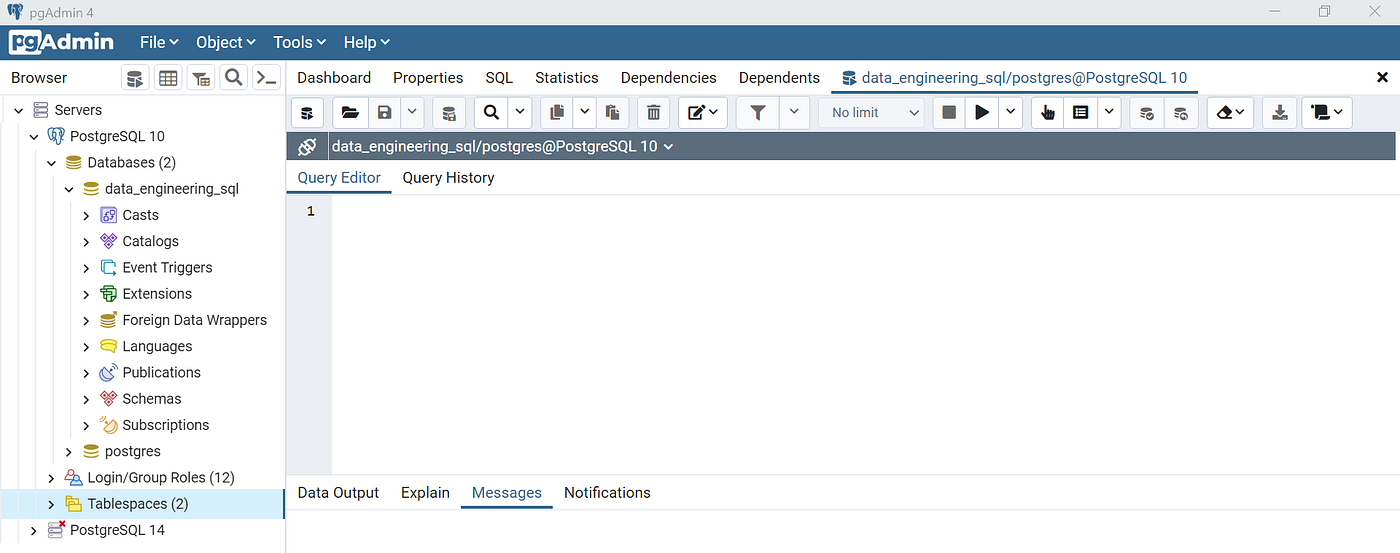The image size is (1400, 553).
Task: Select the PostgreSQL 14 server
Action: point(117,530)
